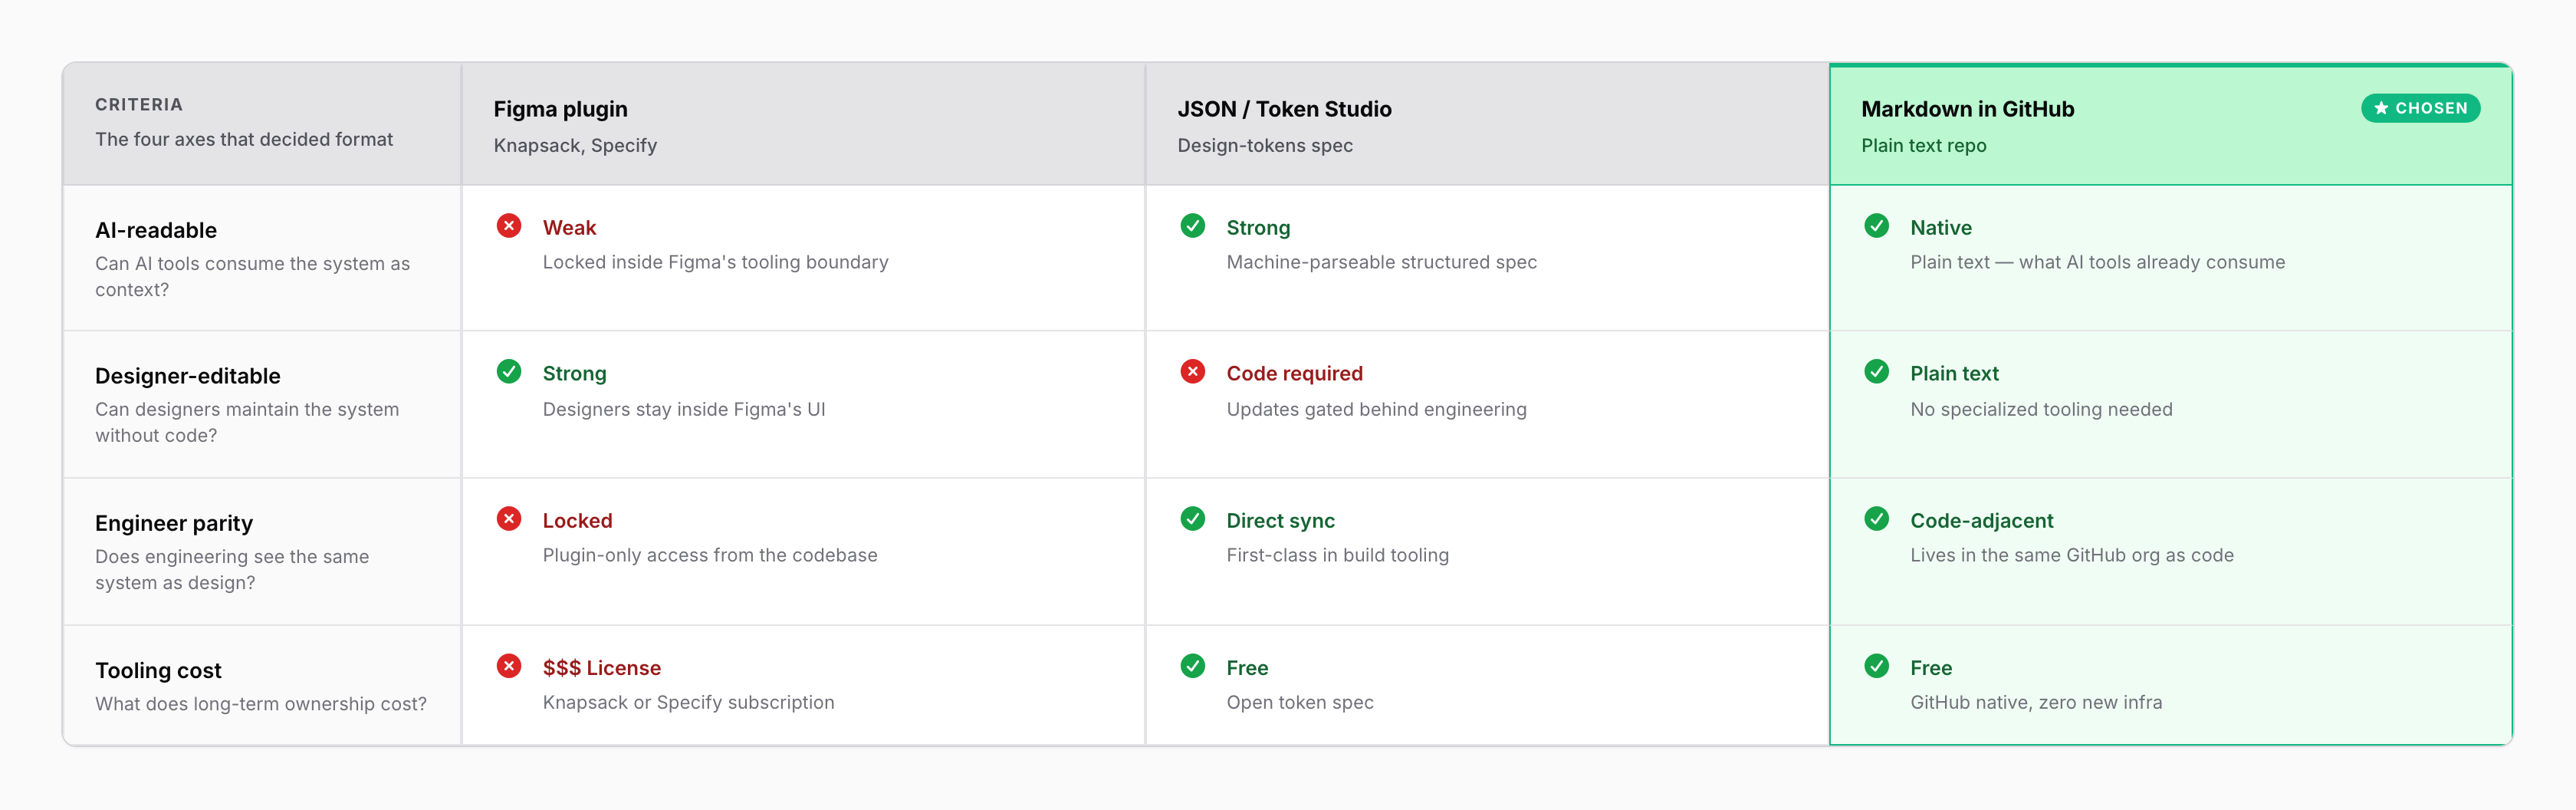Click 'Can designers maintain the system without code?'

tap(247, 422)
